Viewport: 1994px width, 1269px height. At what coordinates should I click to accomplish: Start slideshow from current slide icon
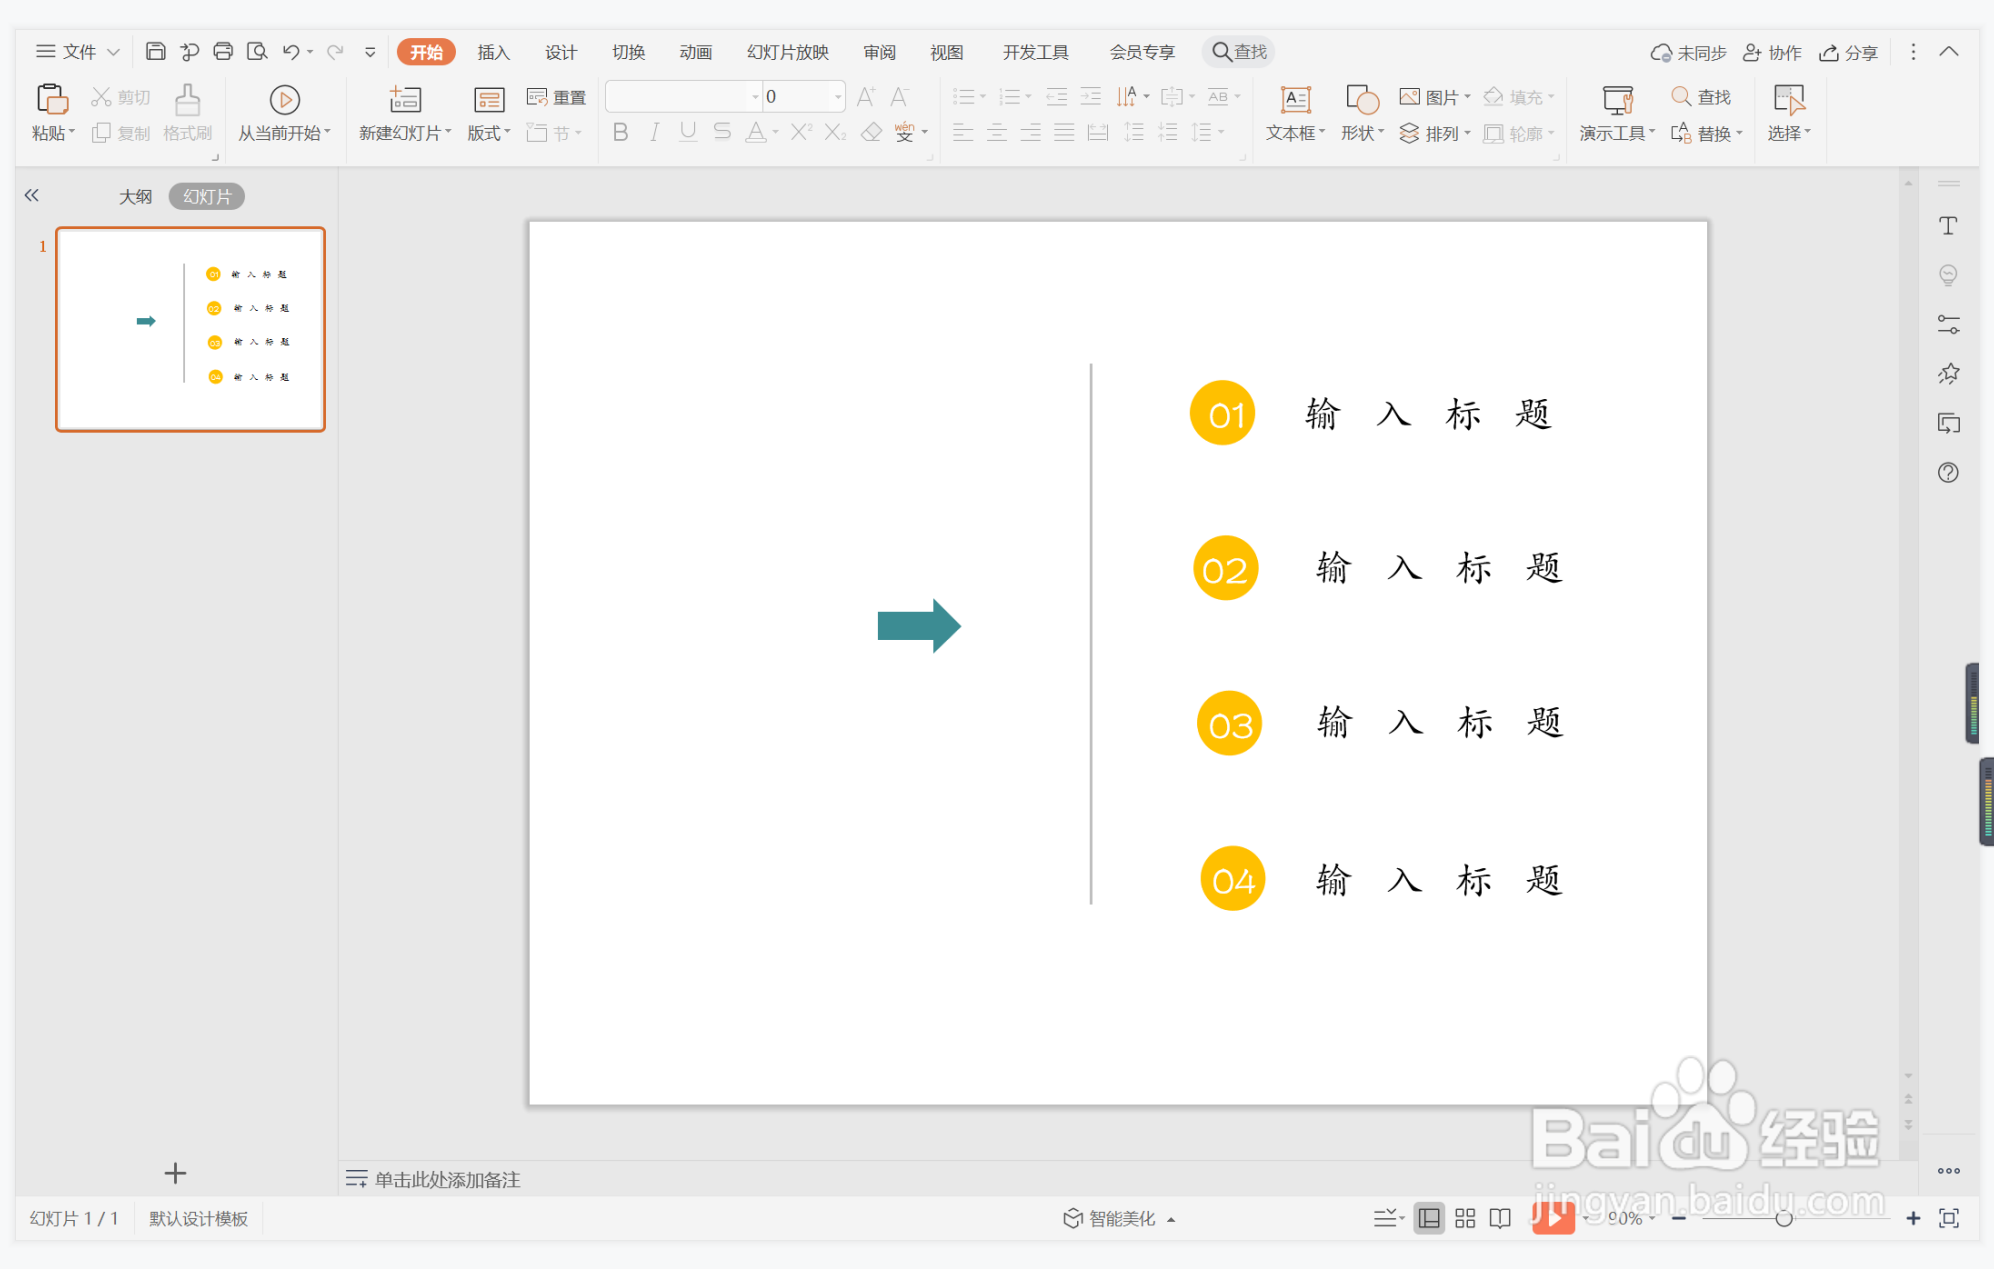click(284, 100)
